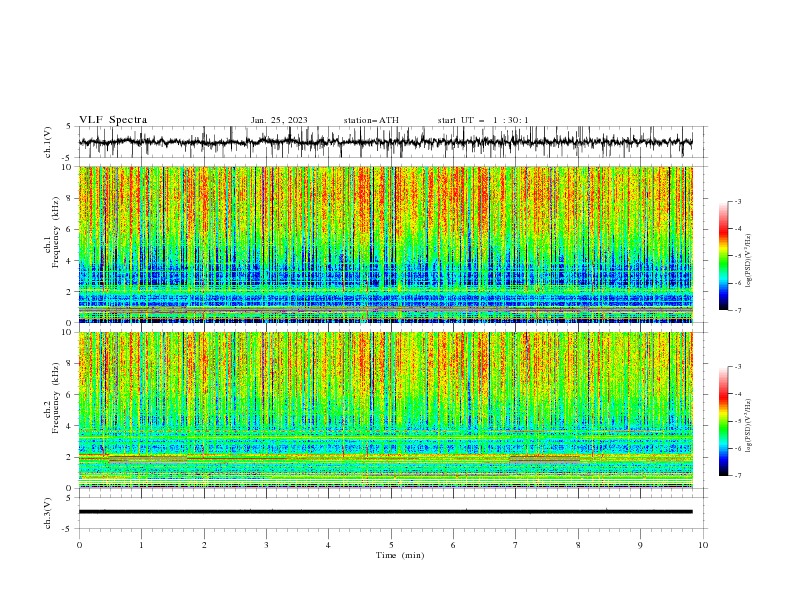Viewport: 792px width, 612px height.
Task: Click the log(PSD) label beside ch.1 color bar
Action: 748,261
